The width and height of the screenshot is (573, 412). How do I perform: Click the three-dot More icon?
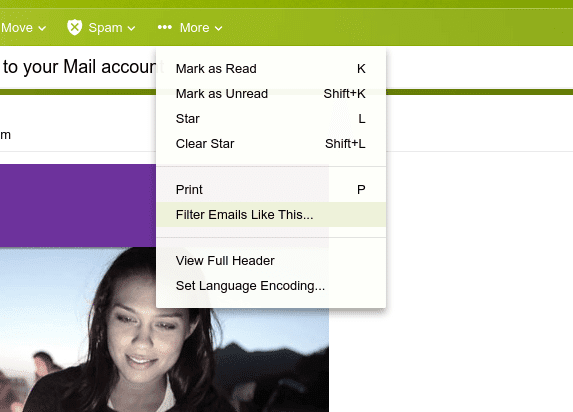coord(164,27)
